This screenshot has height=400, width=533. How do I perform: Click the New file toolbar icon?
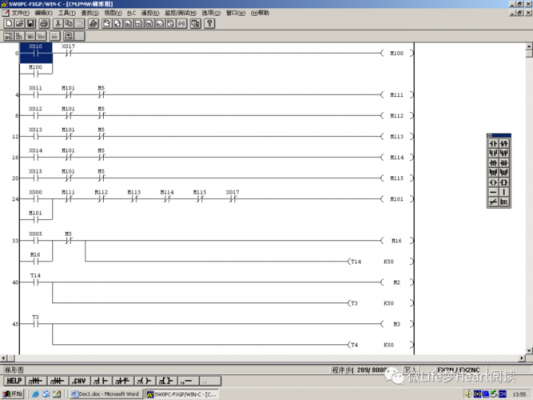point(9,23)
